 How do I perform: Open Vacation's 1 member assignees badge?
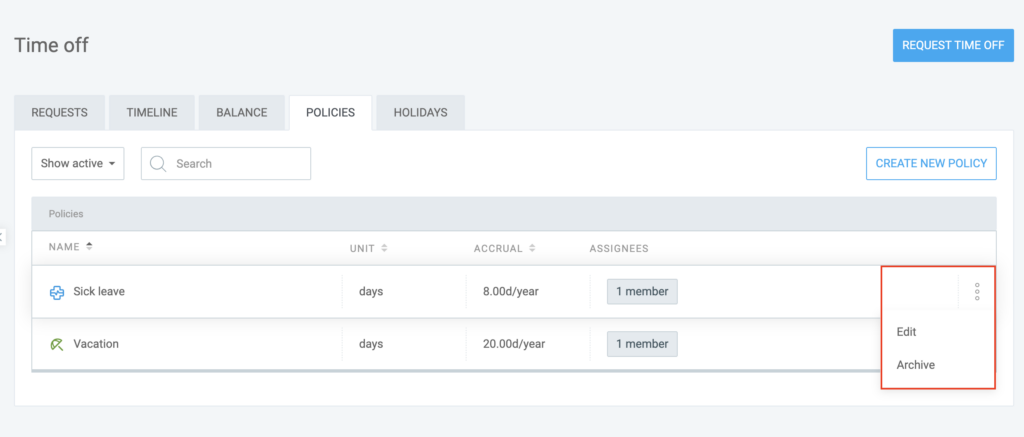pos(642,344)
